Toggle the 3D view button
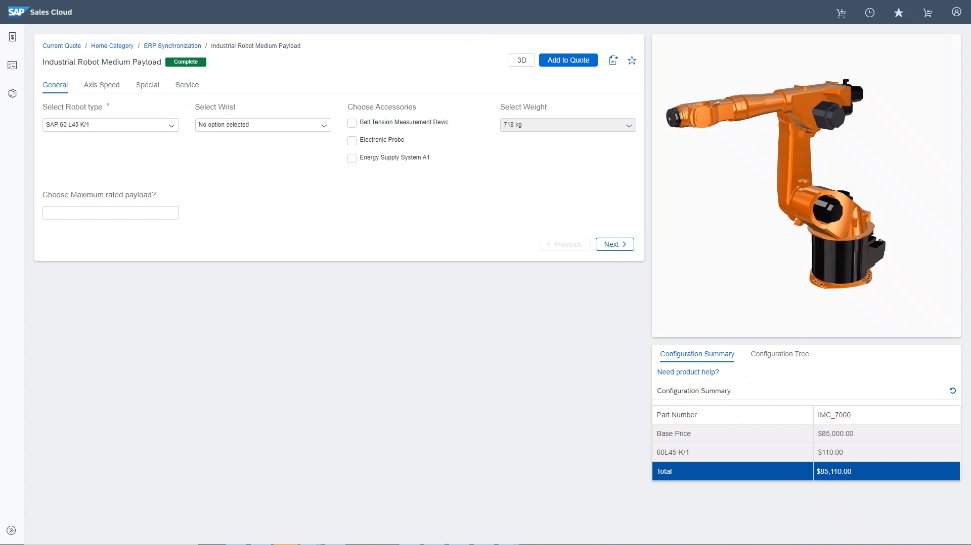The height and width of the screenshot is (545, 971). tap(521, 60)
